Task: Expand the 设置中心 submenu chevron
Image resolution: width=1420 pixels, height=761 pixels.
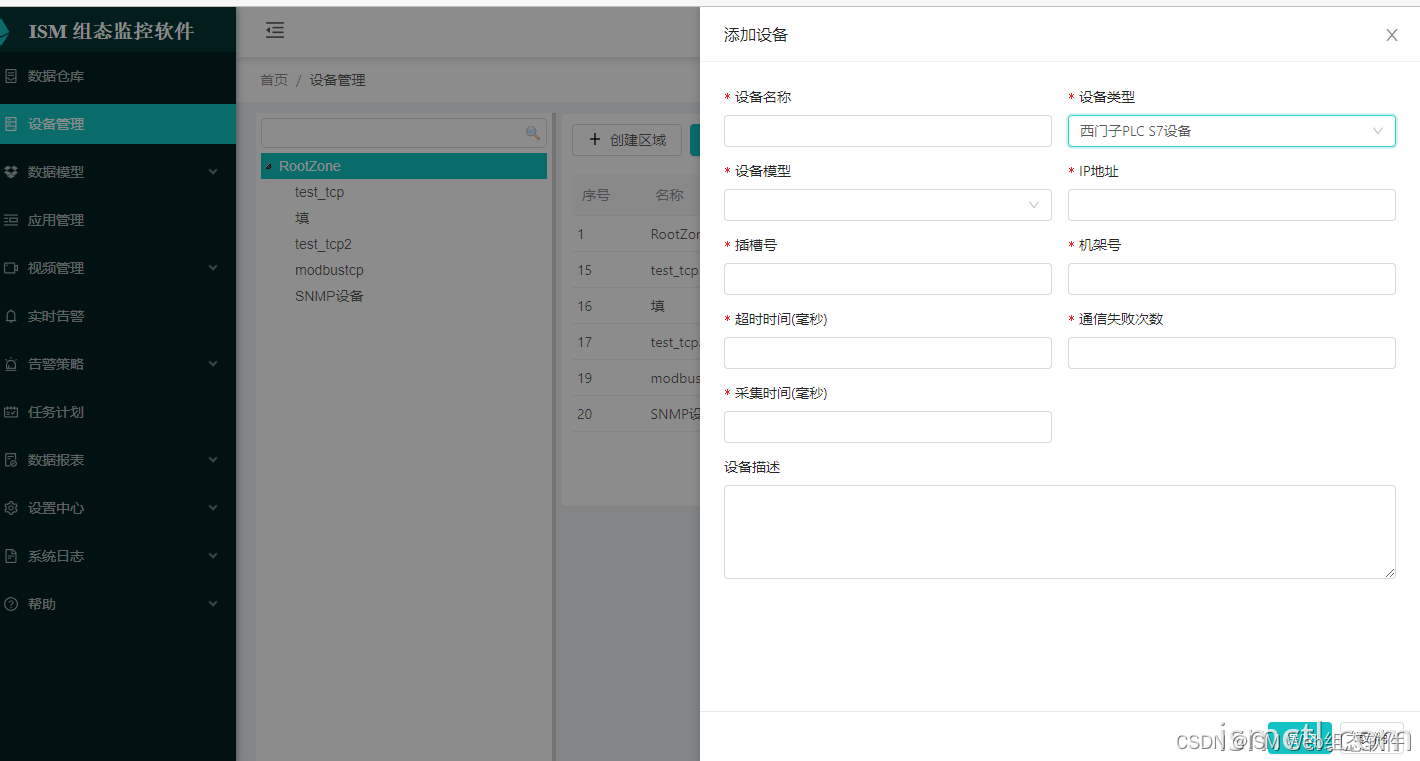Action: [x=213, y=508]
